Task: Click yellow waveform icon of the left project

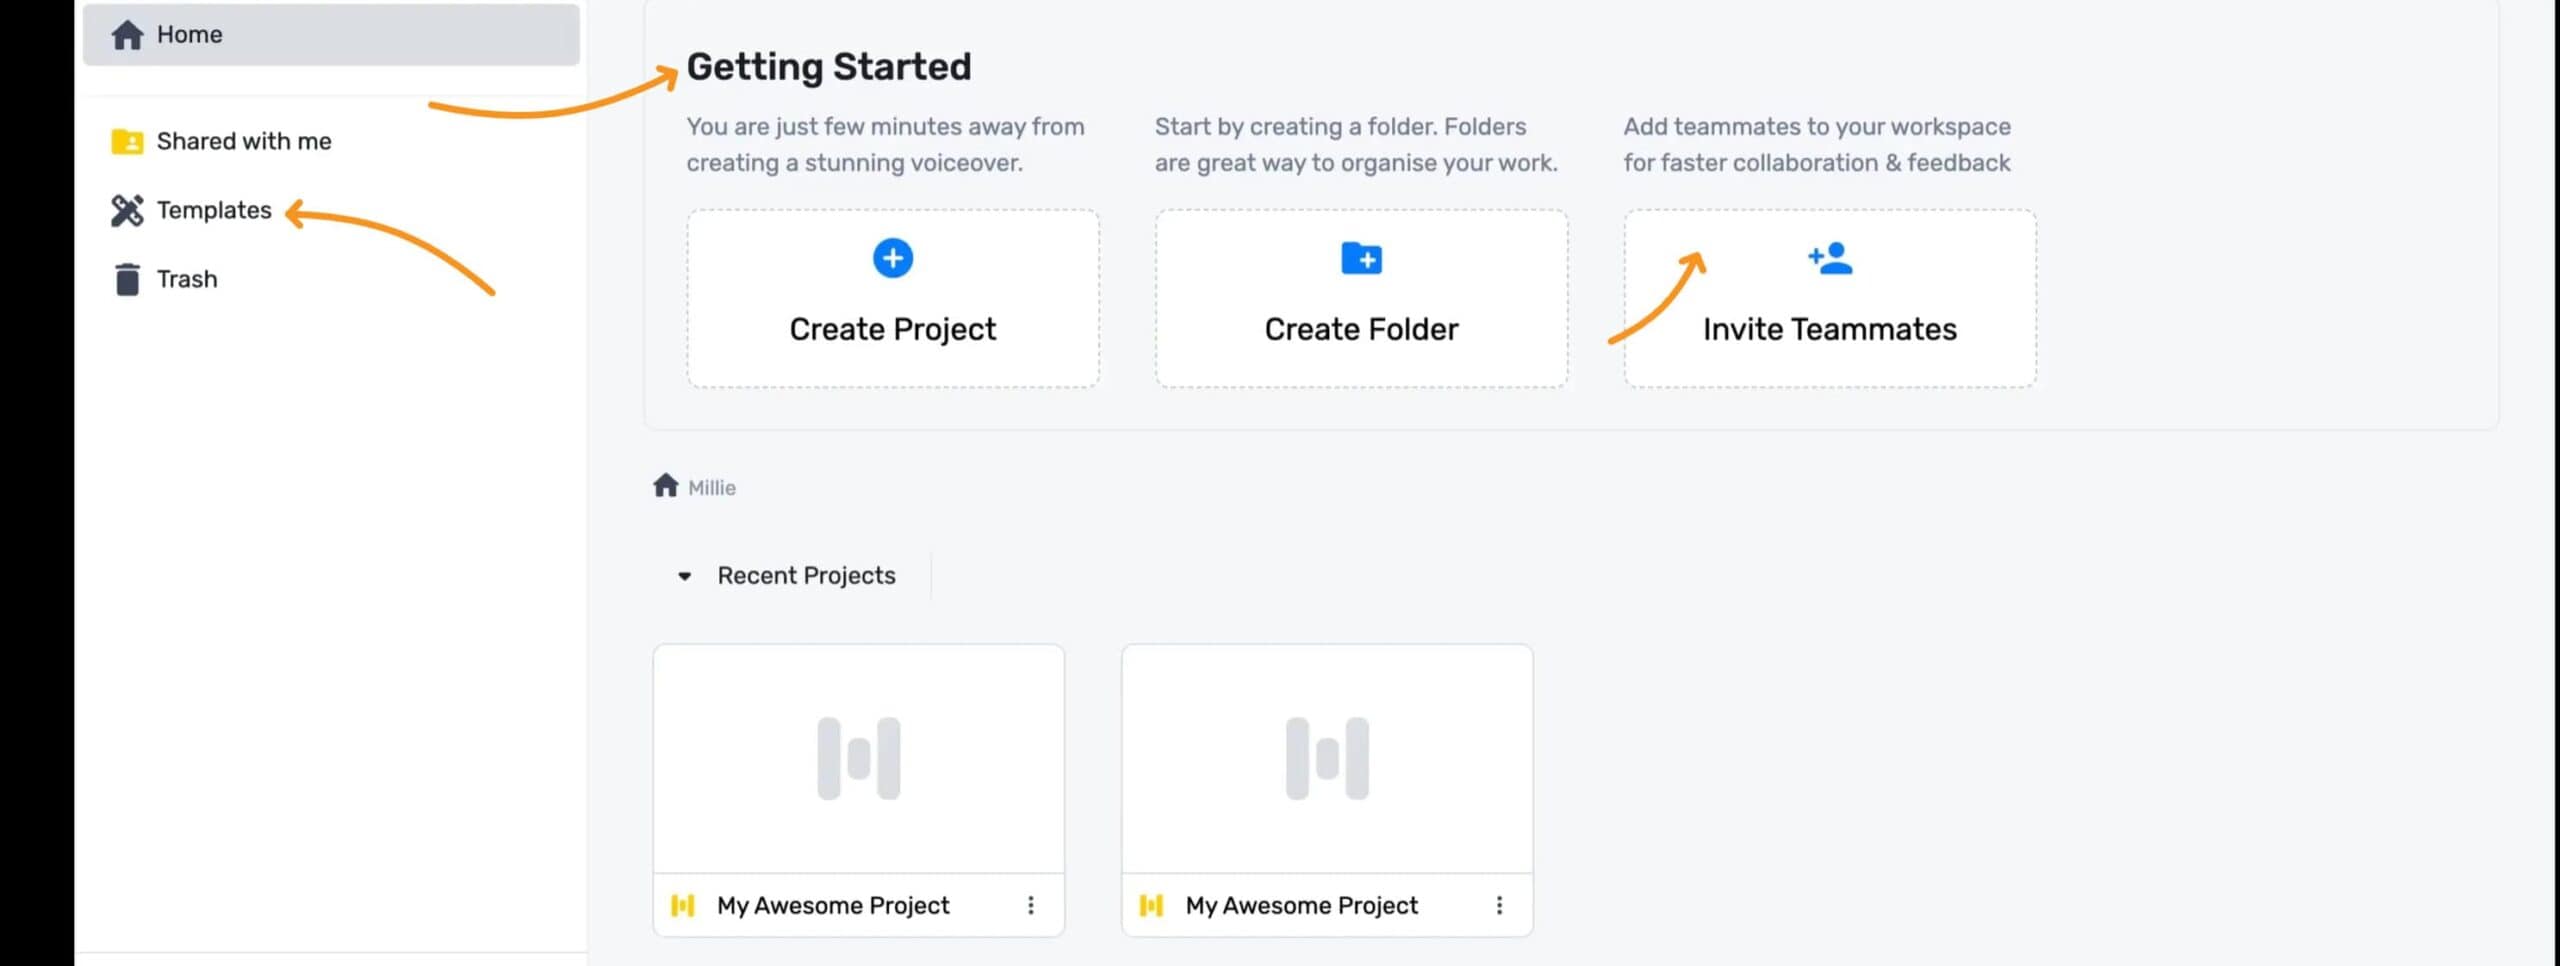Action: pos(683,906)
